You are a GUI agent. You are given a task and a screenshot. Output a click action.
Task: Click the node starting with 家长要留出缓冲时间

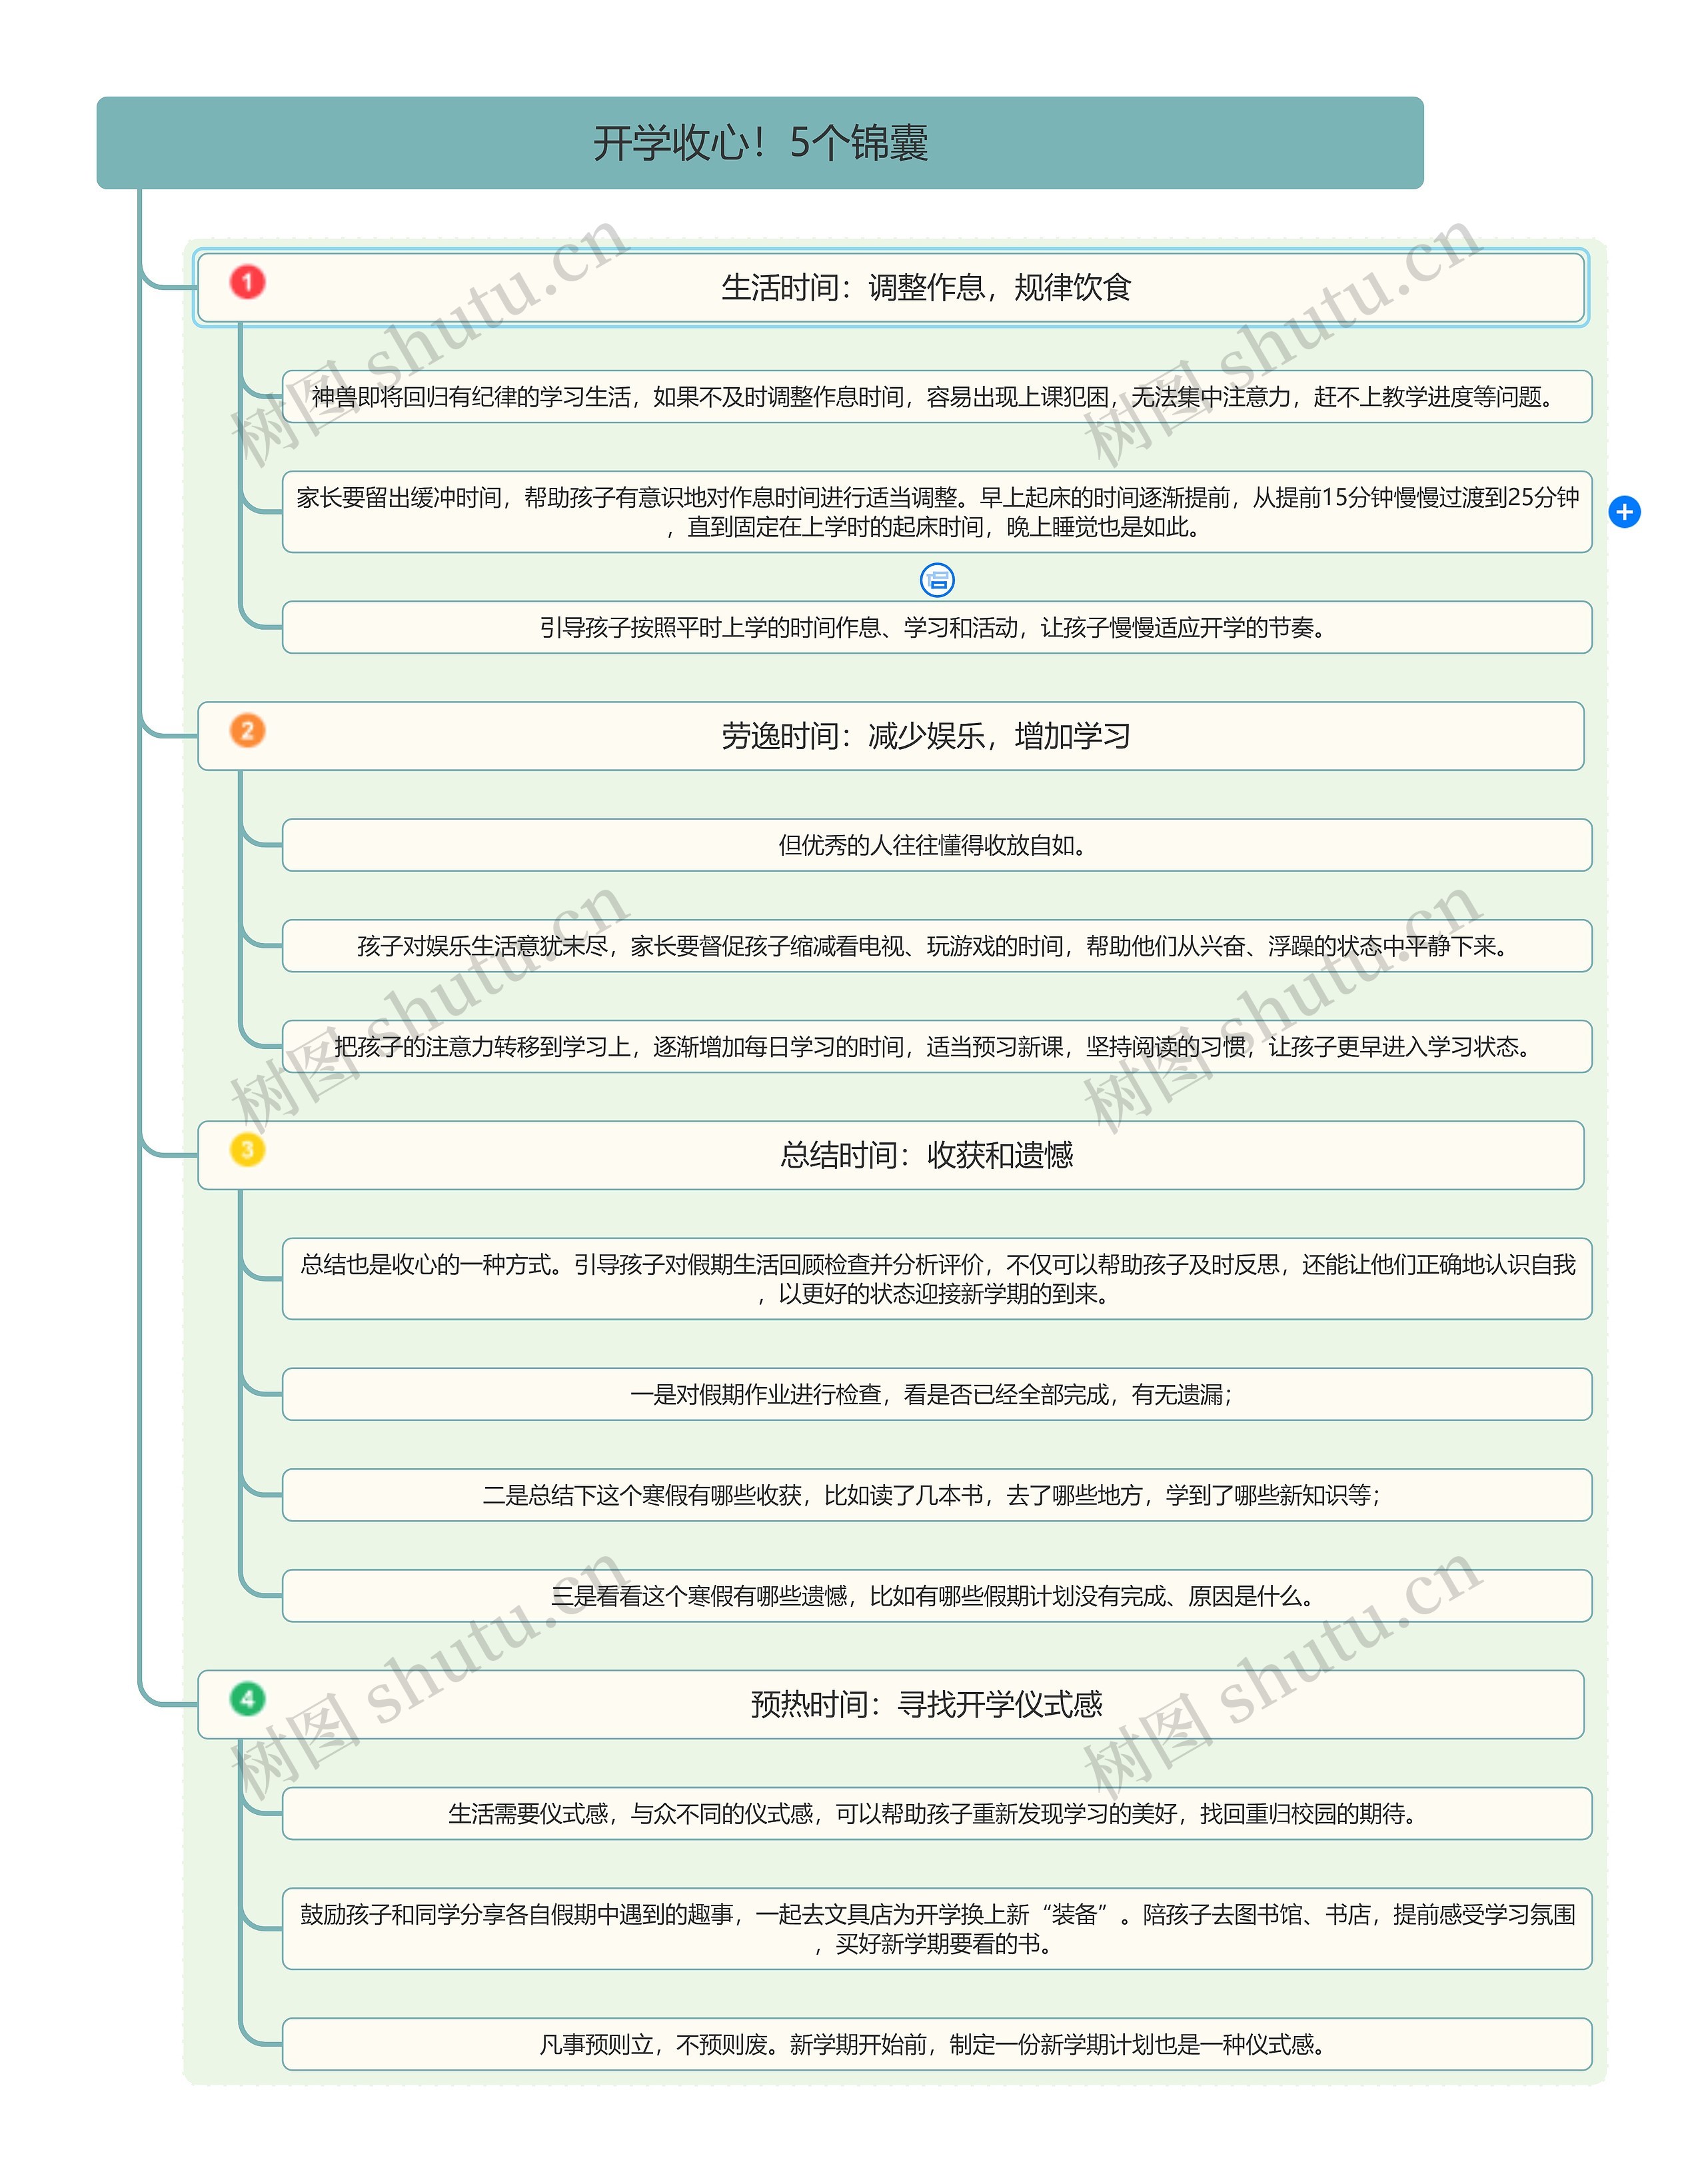[x=937, y=512]
